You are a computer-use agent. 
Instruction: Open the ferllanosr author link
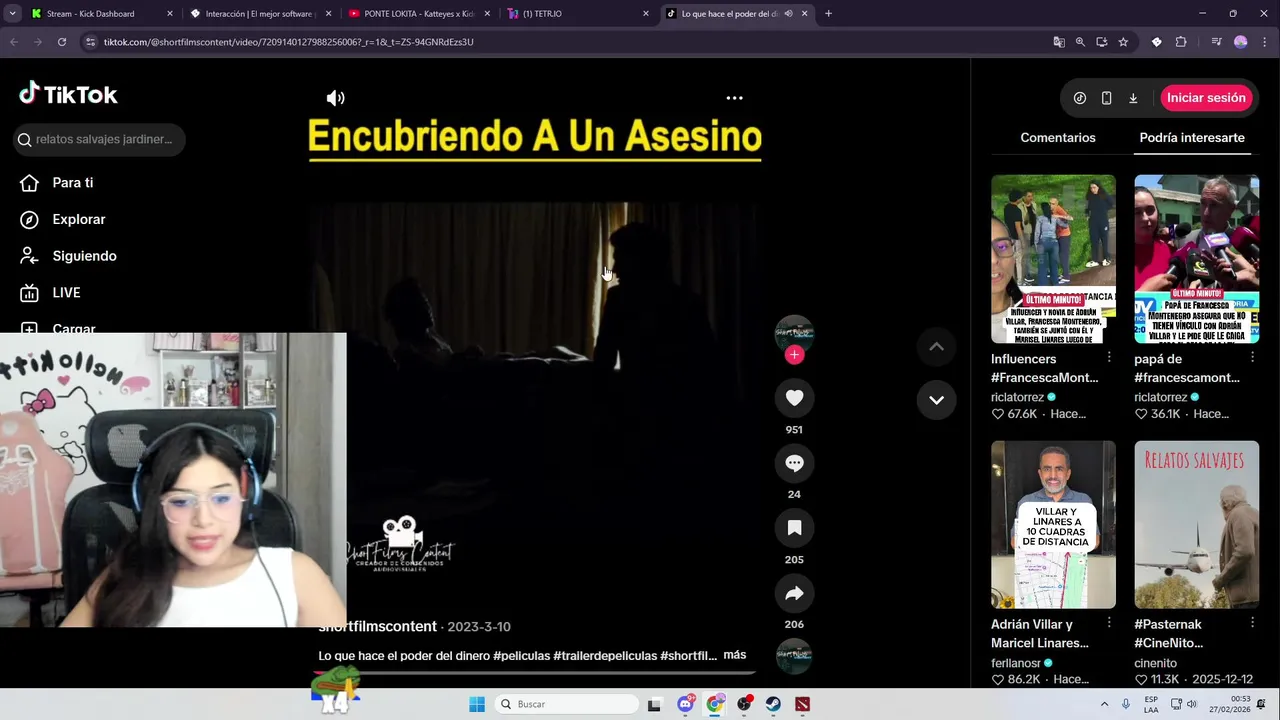(x=1016, y=663)
